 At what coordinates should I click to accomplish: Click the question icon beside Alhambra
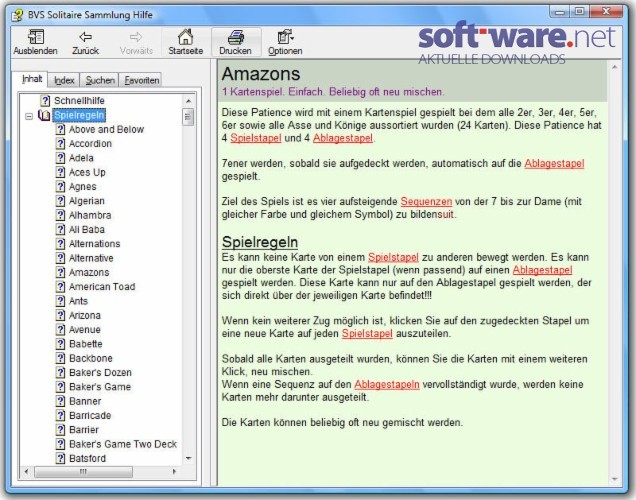pyautogui.click(x=60, y=215)
